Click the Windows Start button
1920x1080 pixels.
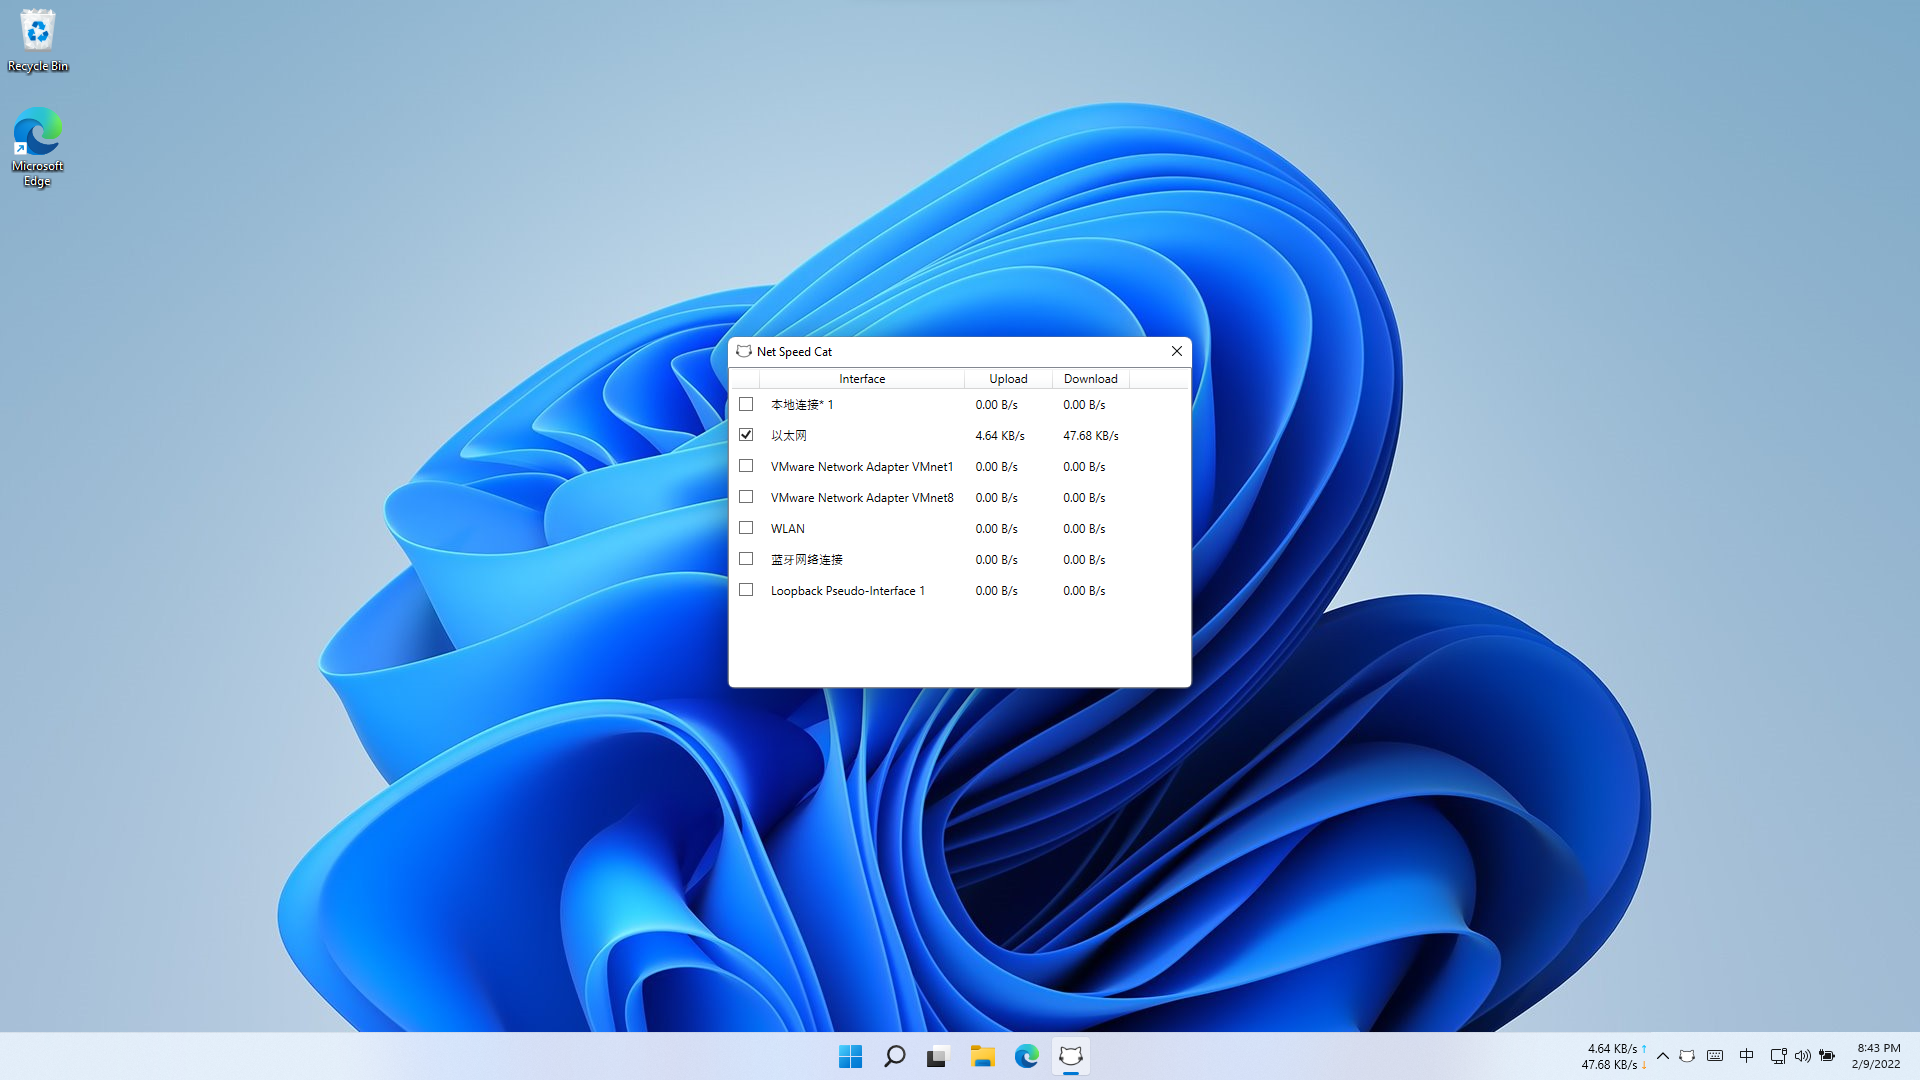click(x=850, y=1056)
